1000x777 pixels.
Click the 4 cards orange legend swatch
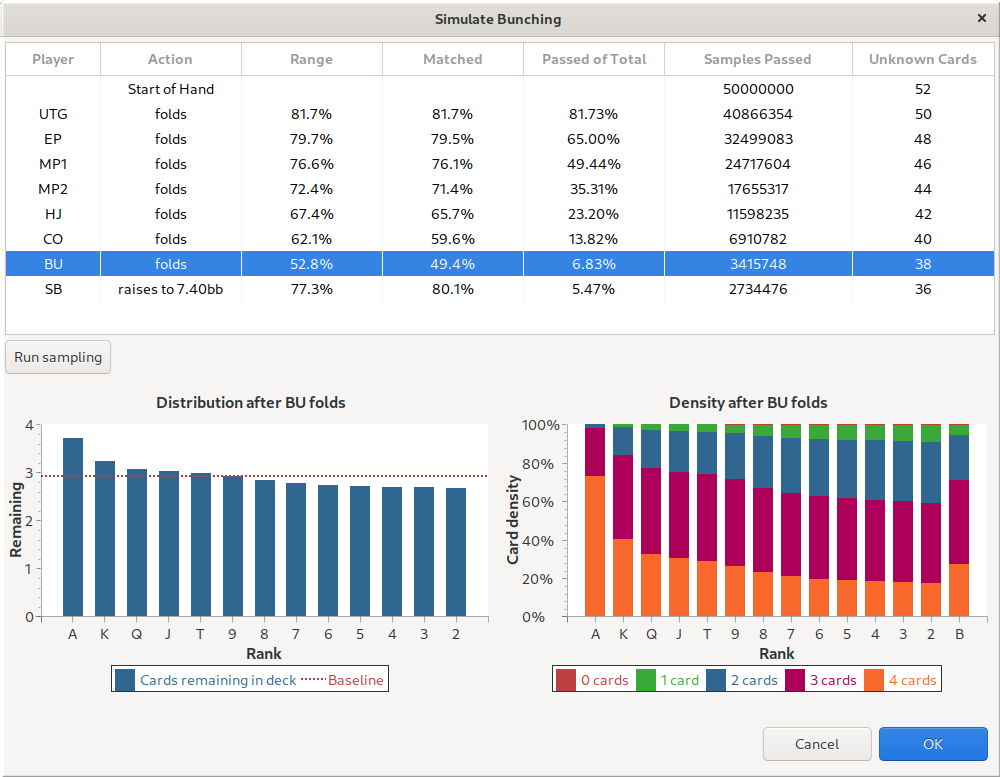(874, 680)
